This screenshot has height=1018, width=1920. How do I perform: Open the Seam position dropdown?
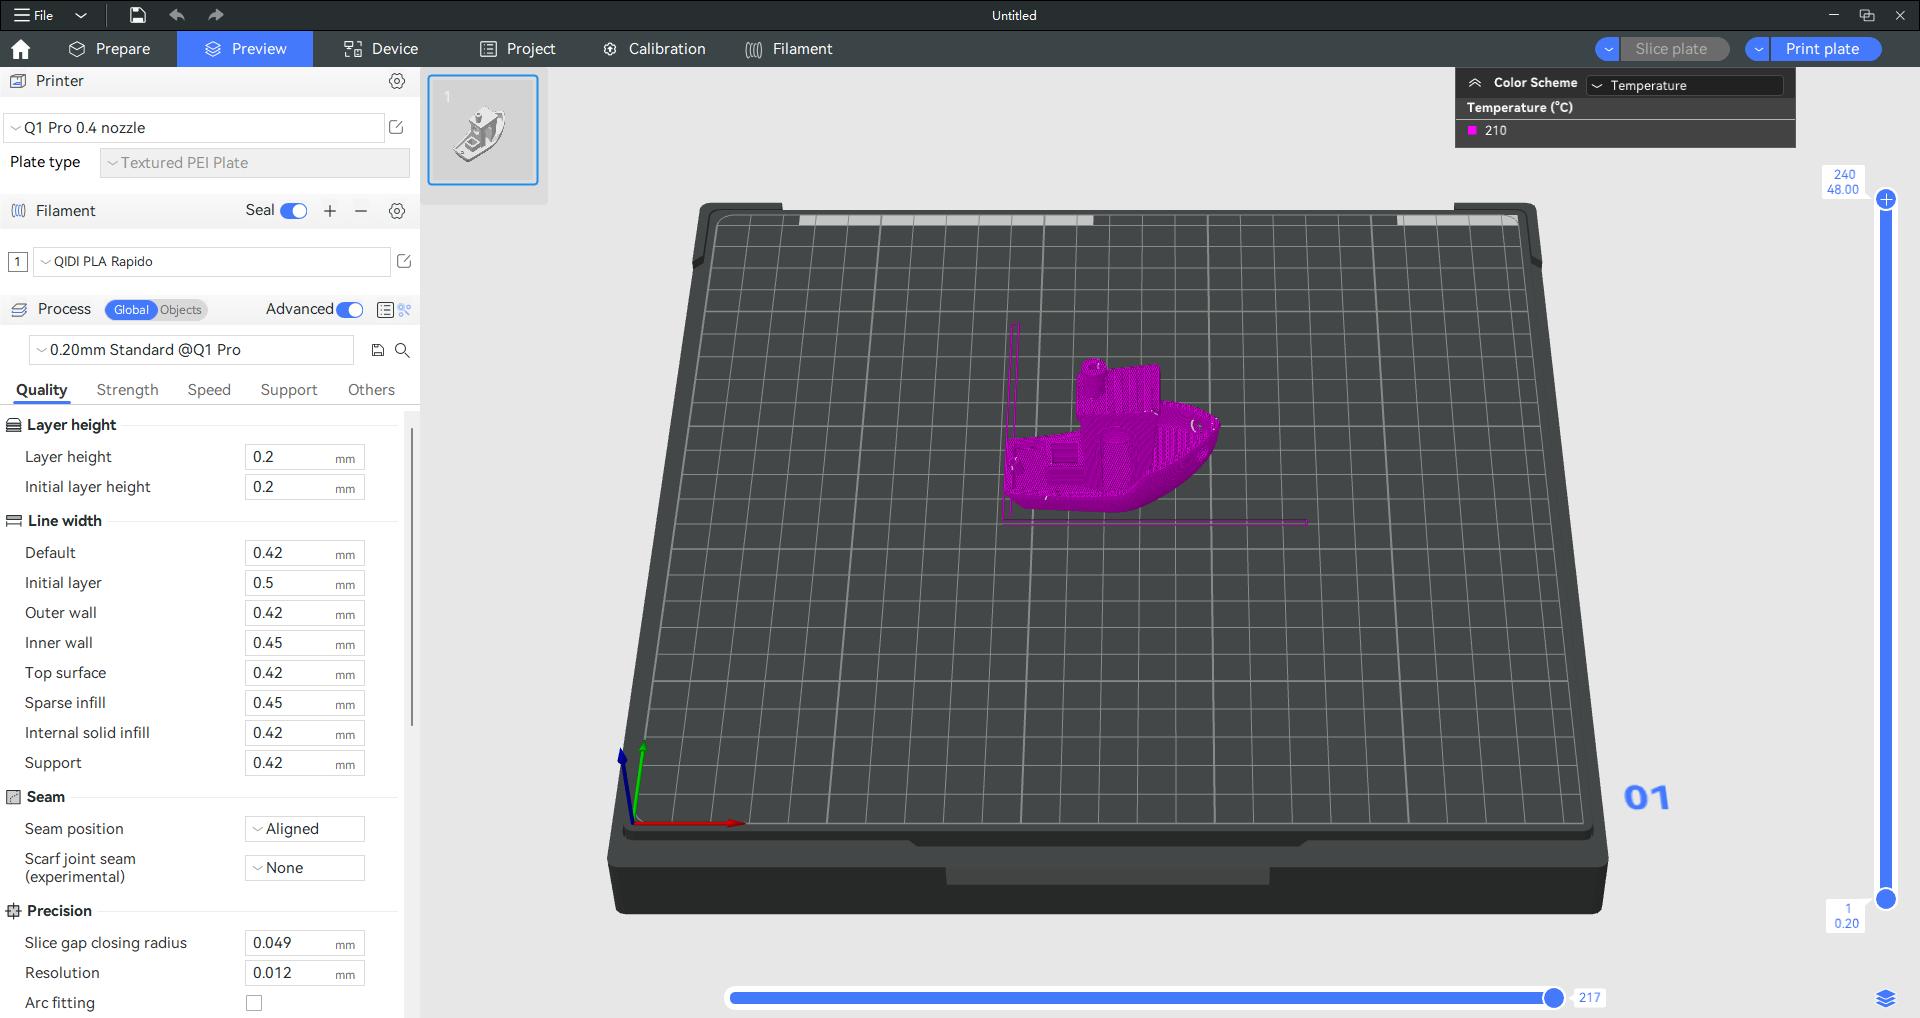pyautogui.click(x=305, y=829)
